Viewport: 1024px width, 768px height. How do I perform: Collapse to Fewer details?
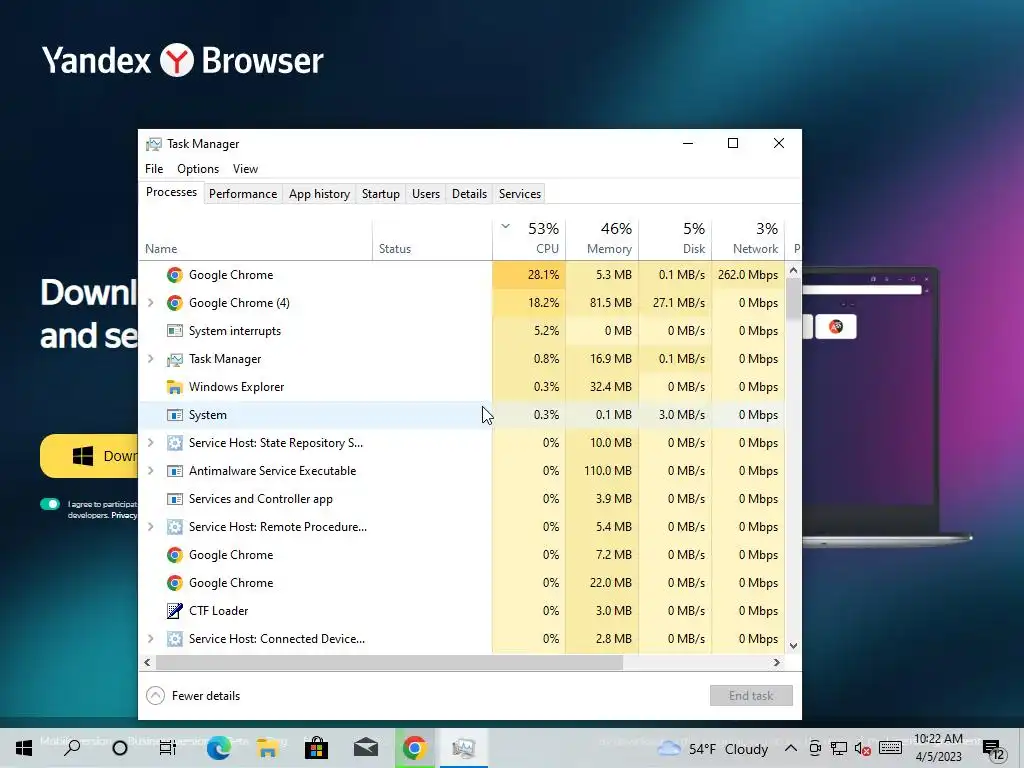click(x=193, y=696)
